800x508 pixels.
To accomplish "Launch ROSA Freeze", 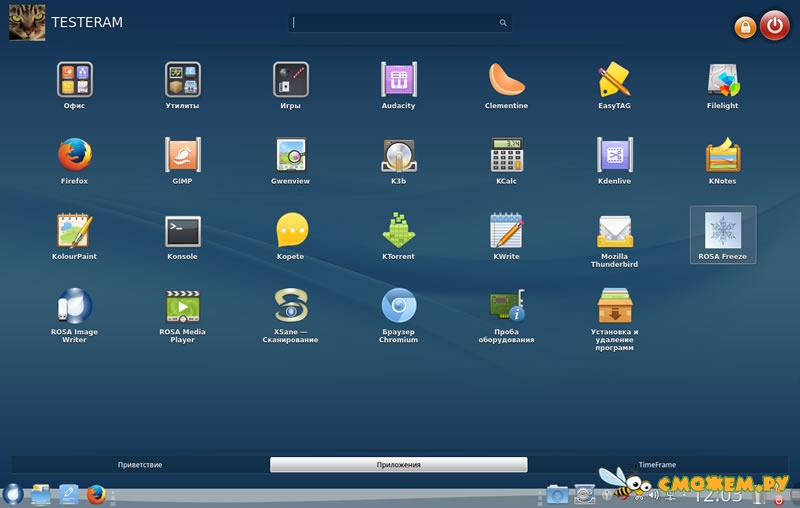I will tap(723, 235).
